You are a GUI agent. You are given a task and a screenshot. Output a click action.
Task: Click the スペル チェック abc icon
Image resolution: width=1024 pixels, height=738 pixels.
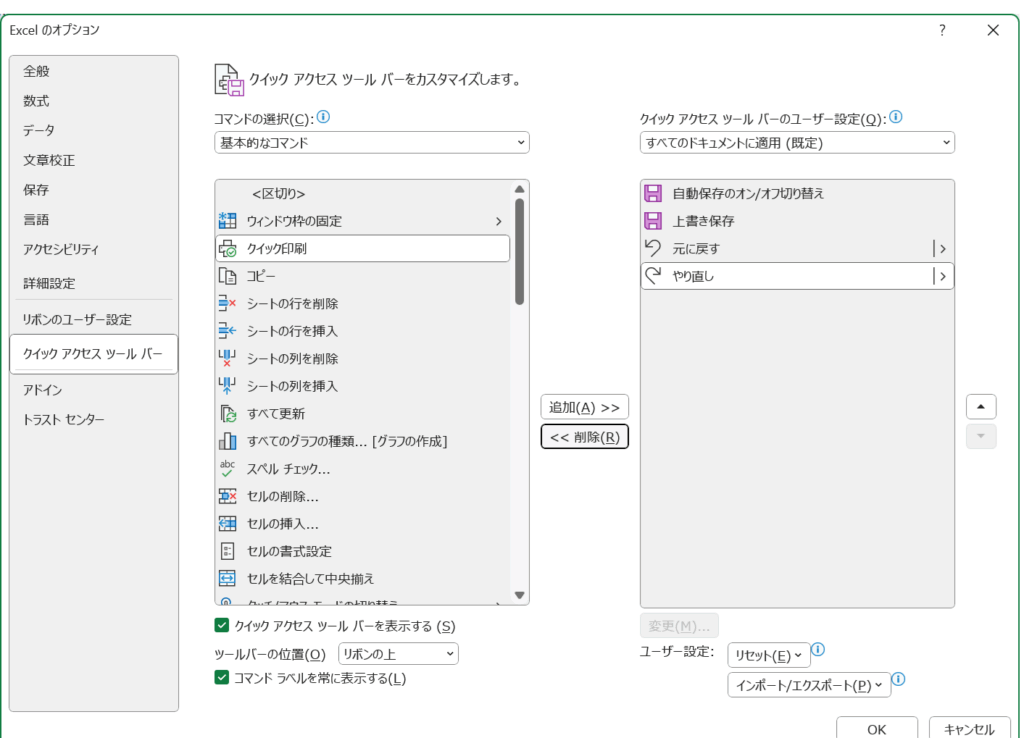227,469
